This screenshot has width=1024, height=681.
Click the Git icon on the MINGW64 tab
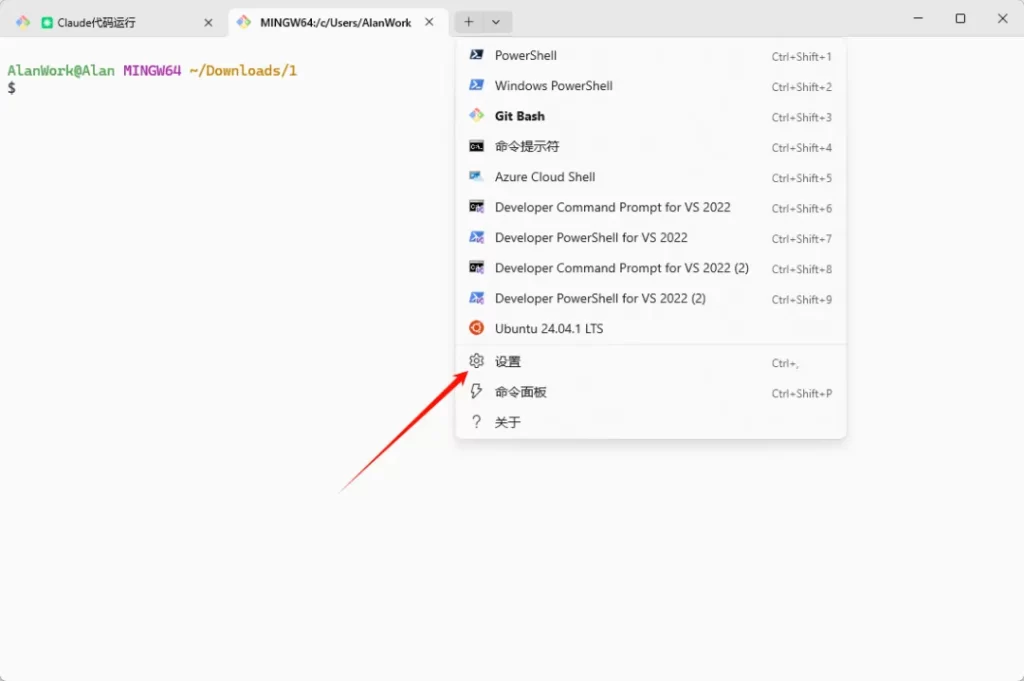point(244,22)
